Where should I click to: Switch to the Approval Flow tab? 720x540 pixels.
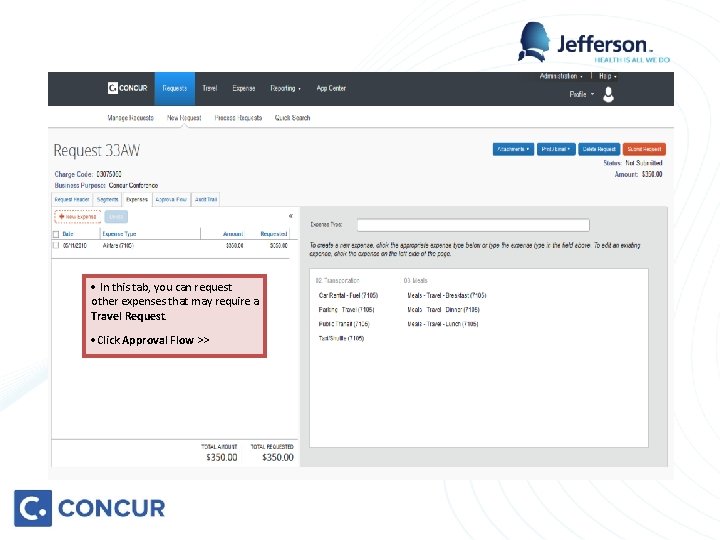tap(171, 199)
